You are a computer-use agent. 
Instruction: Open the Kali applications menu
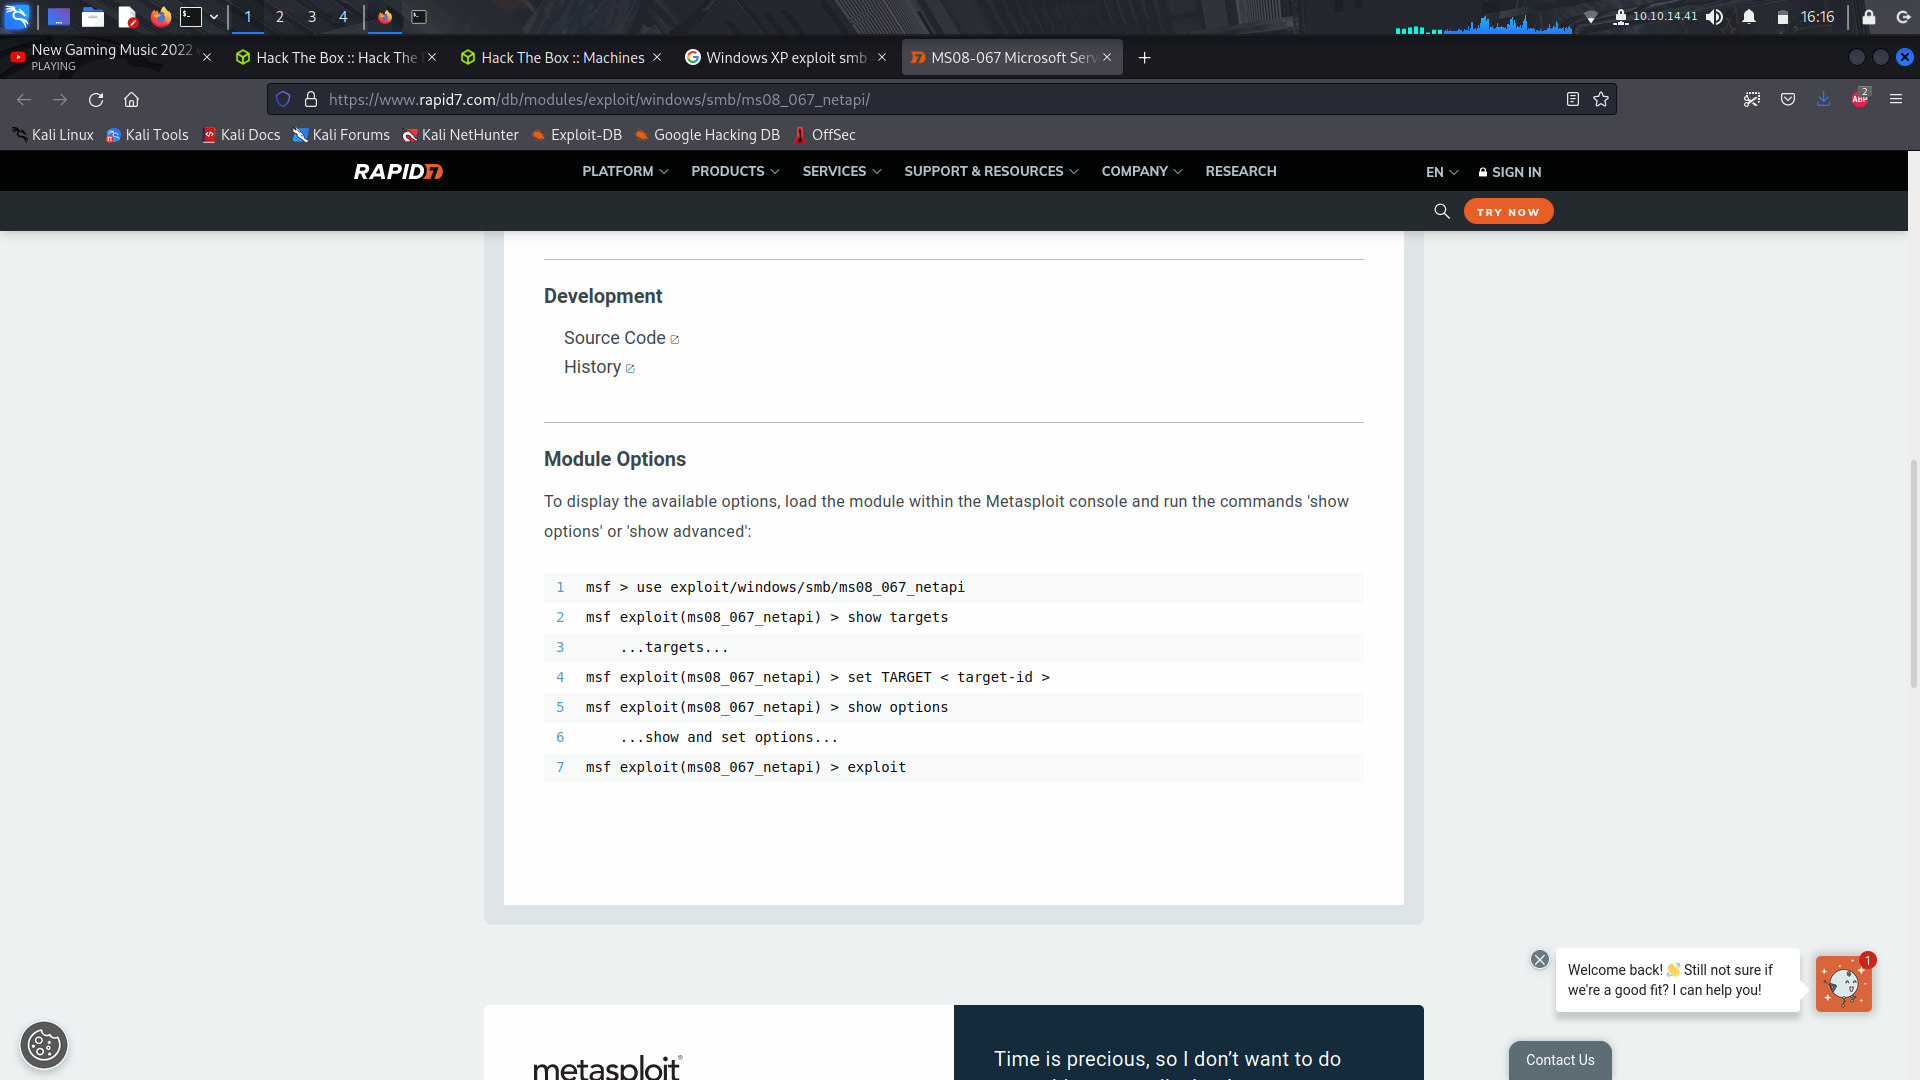pyautogui.click(x=17, y=16)
